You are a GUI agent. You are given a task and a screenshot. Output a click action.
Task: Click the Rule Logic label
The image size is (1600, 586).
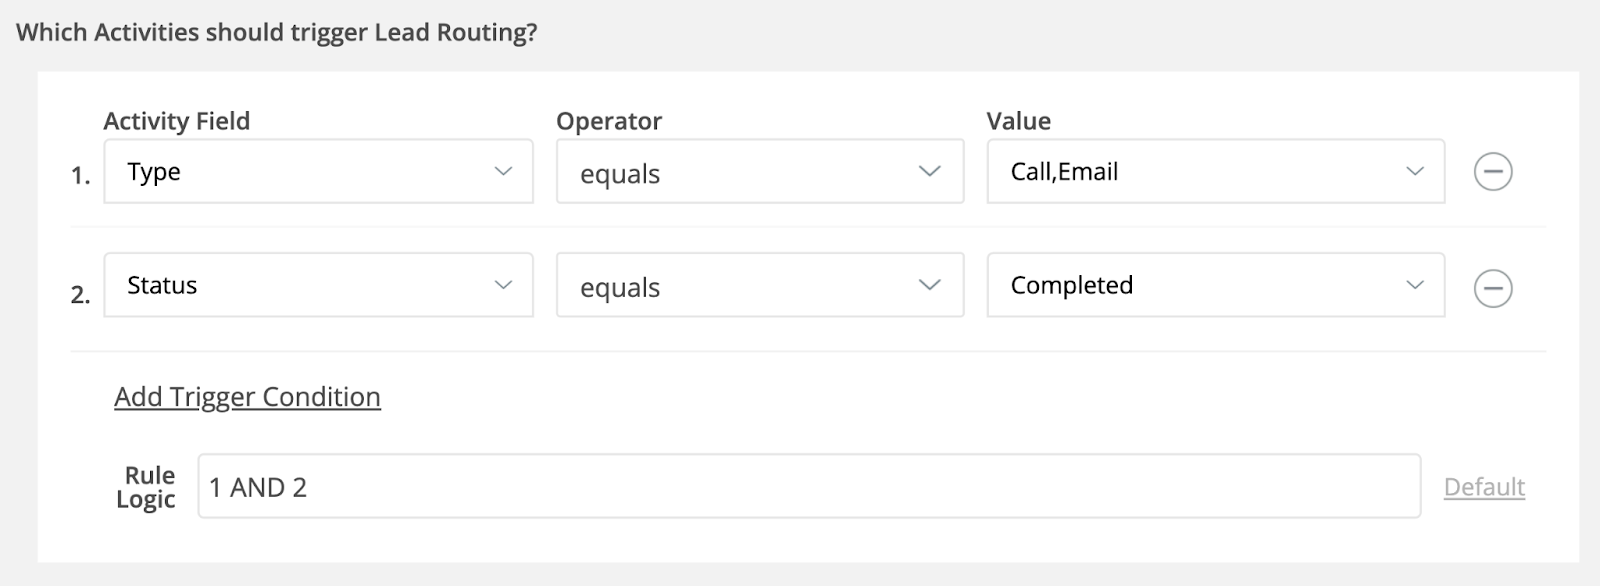coord(146,487)
